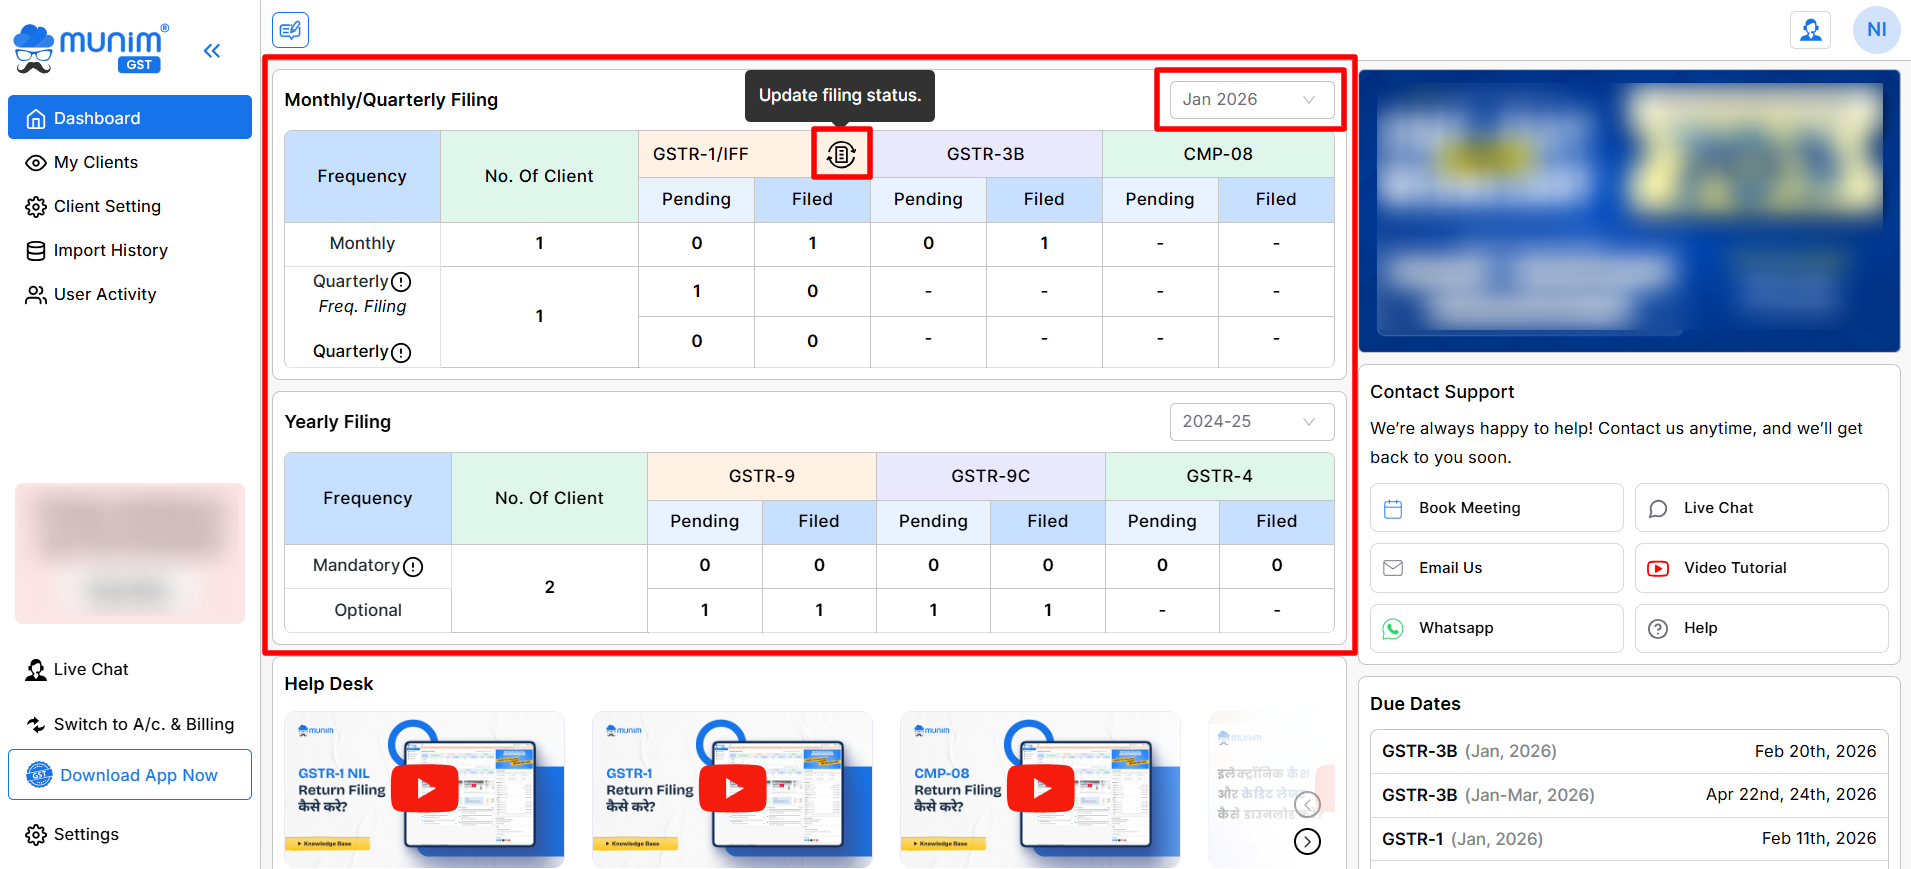Click info icon beside Mandatory
Image resolution: width=1911 pixels, height=869 pixels.
[x=413, y=567]
